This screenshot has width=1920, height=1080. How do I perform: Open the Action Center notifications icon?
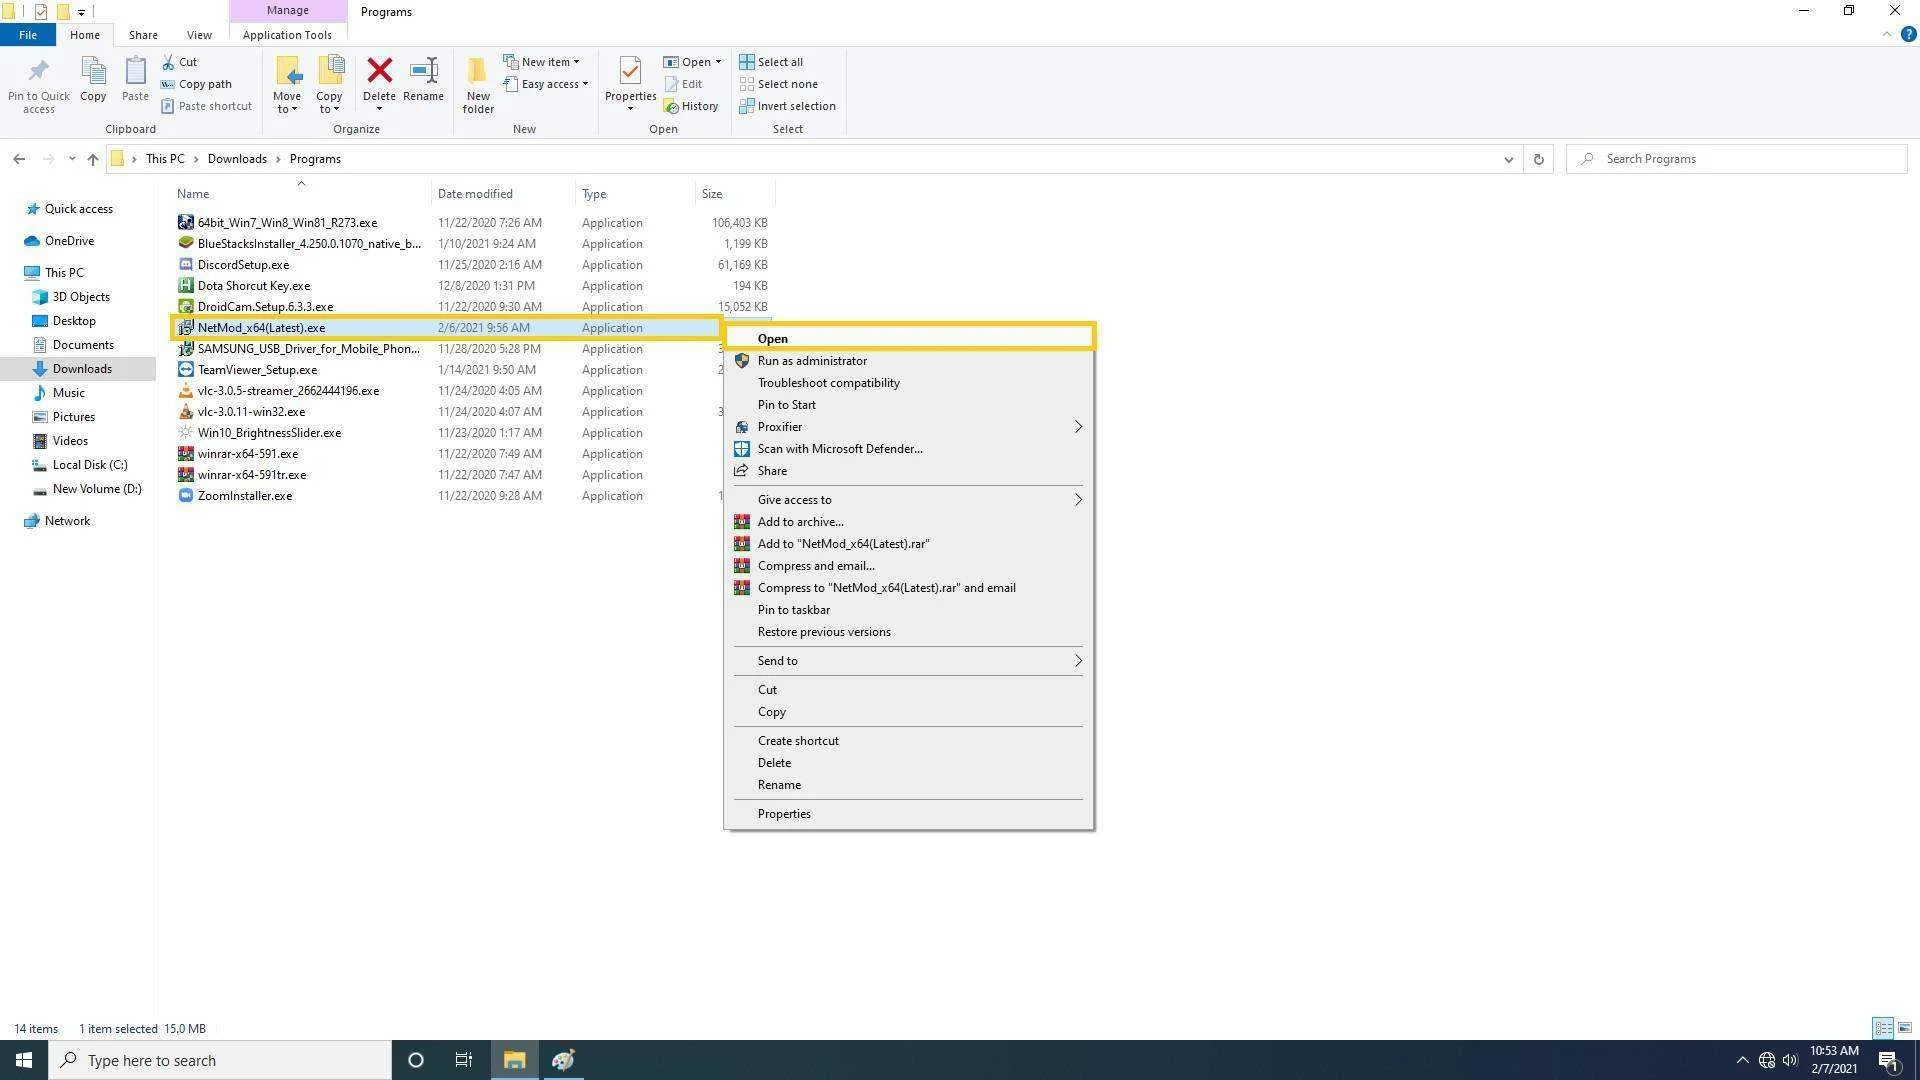point(1888,1060)
